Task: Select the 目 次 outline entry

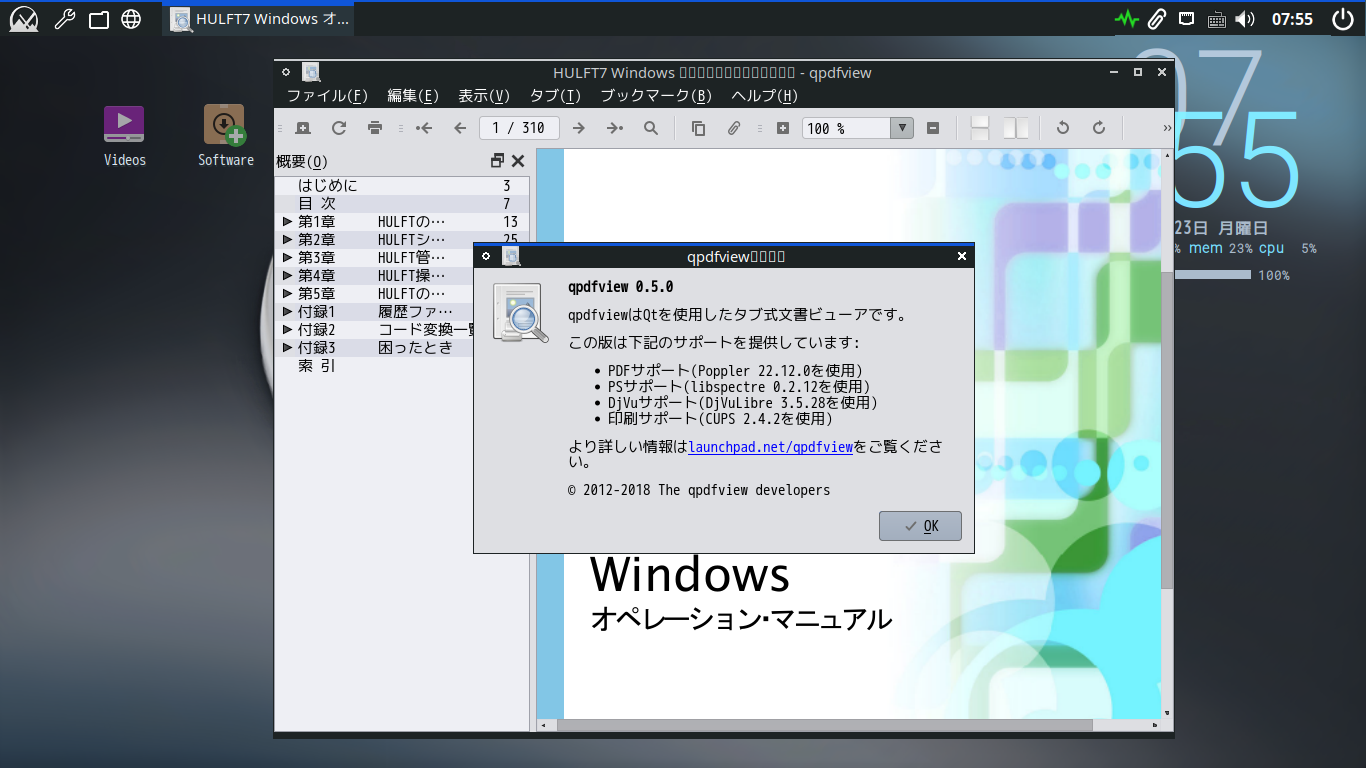Action: 402,204
